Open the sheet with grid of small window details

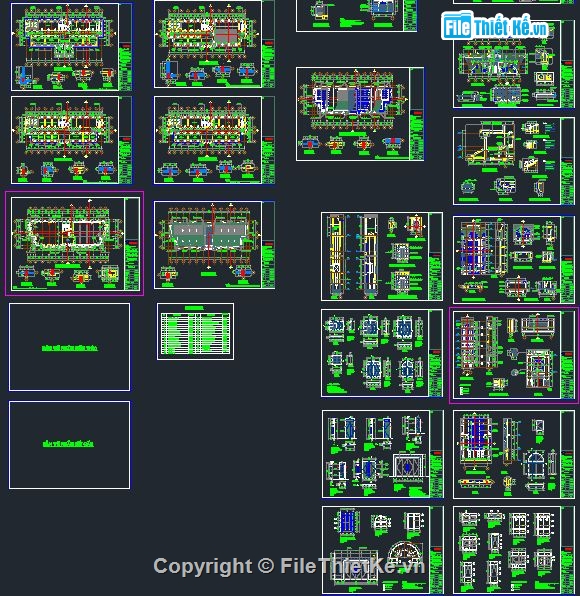click(513, 550)
